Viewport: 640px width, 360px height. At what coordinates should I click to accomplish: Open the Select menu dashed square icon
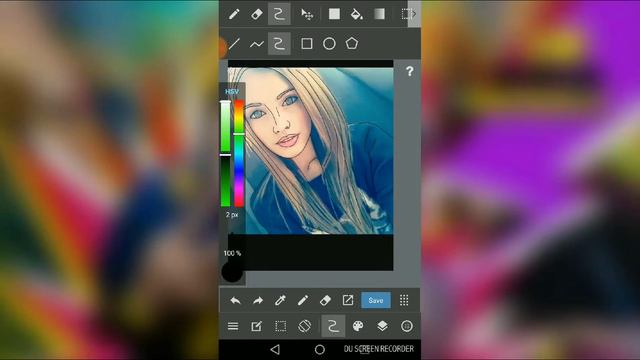[x=280, y=326]
